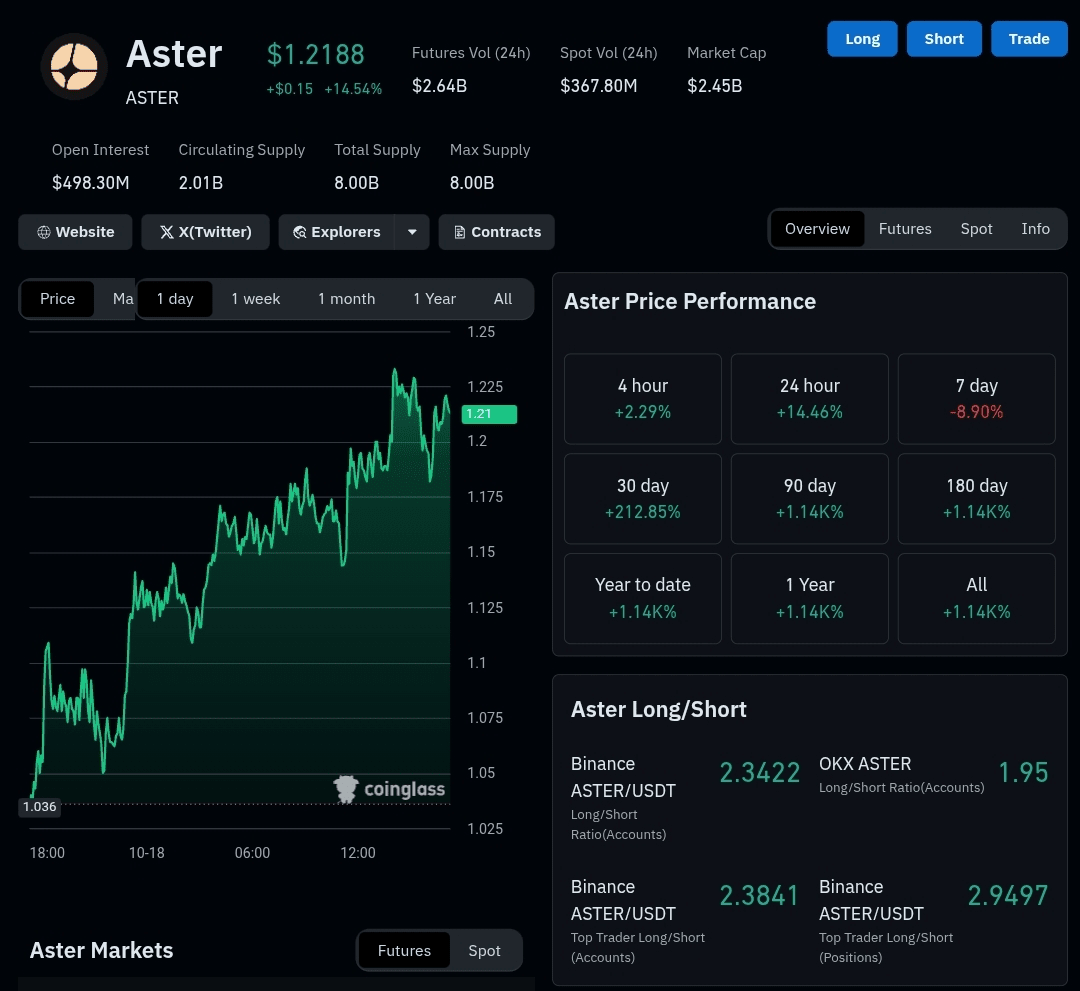Choose the 1 day chart range

coord(174,299)
